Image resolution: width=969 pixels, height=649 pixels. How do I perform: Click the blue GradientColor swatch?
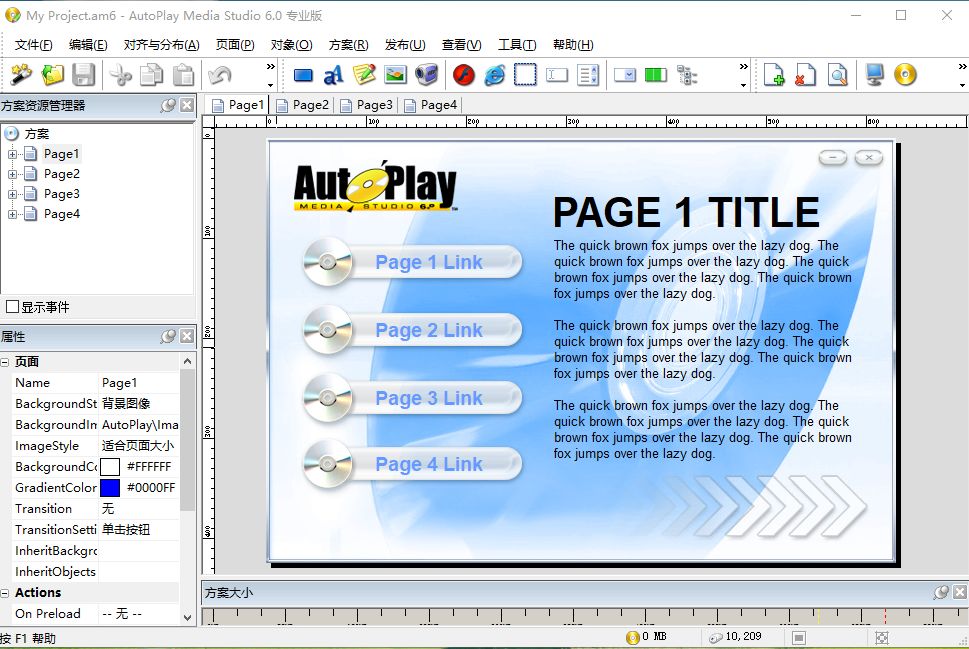point(110,488)
